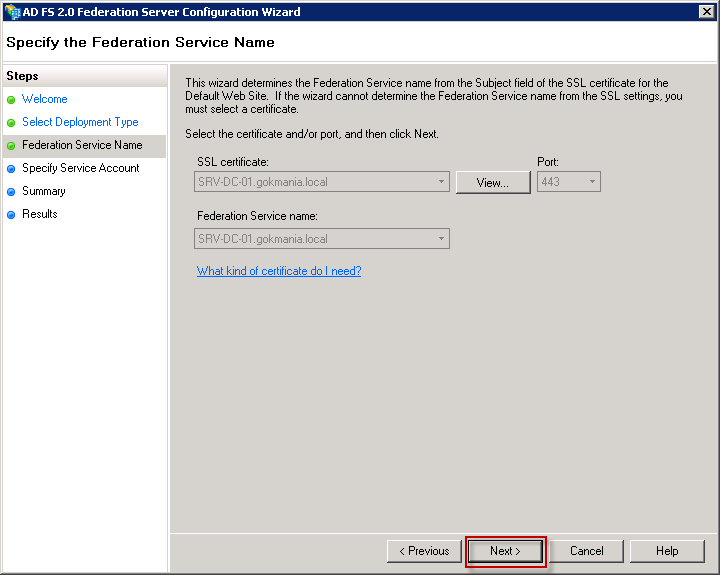Click the Next button
This screenshot has height=575, width=720.
click(505, 551)
